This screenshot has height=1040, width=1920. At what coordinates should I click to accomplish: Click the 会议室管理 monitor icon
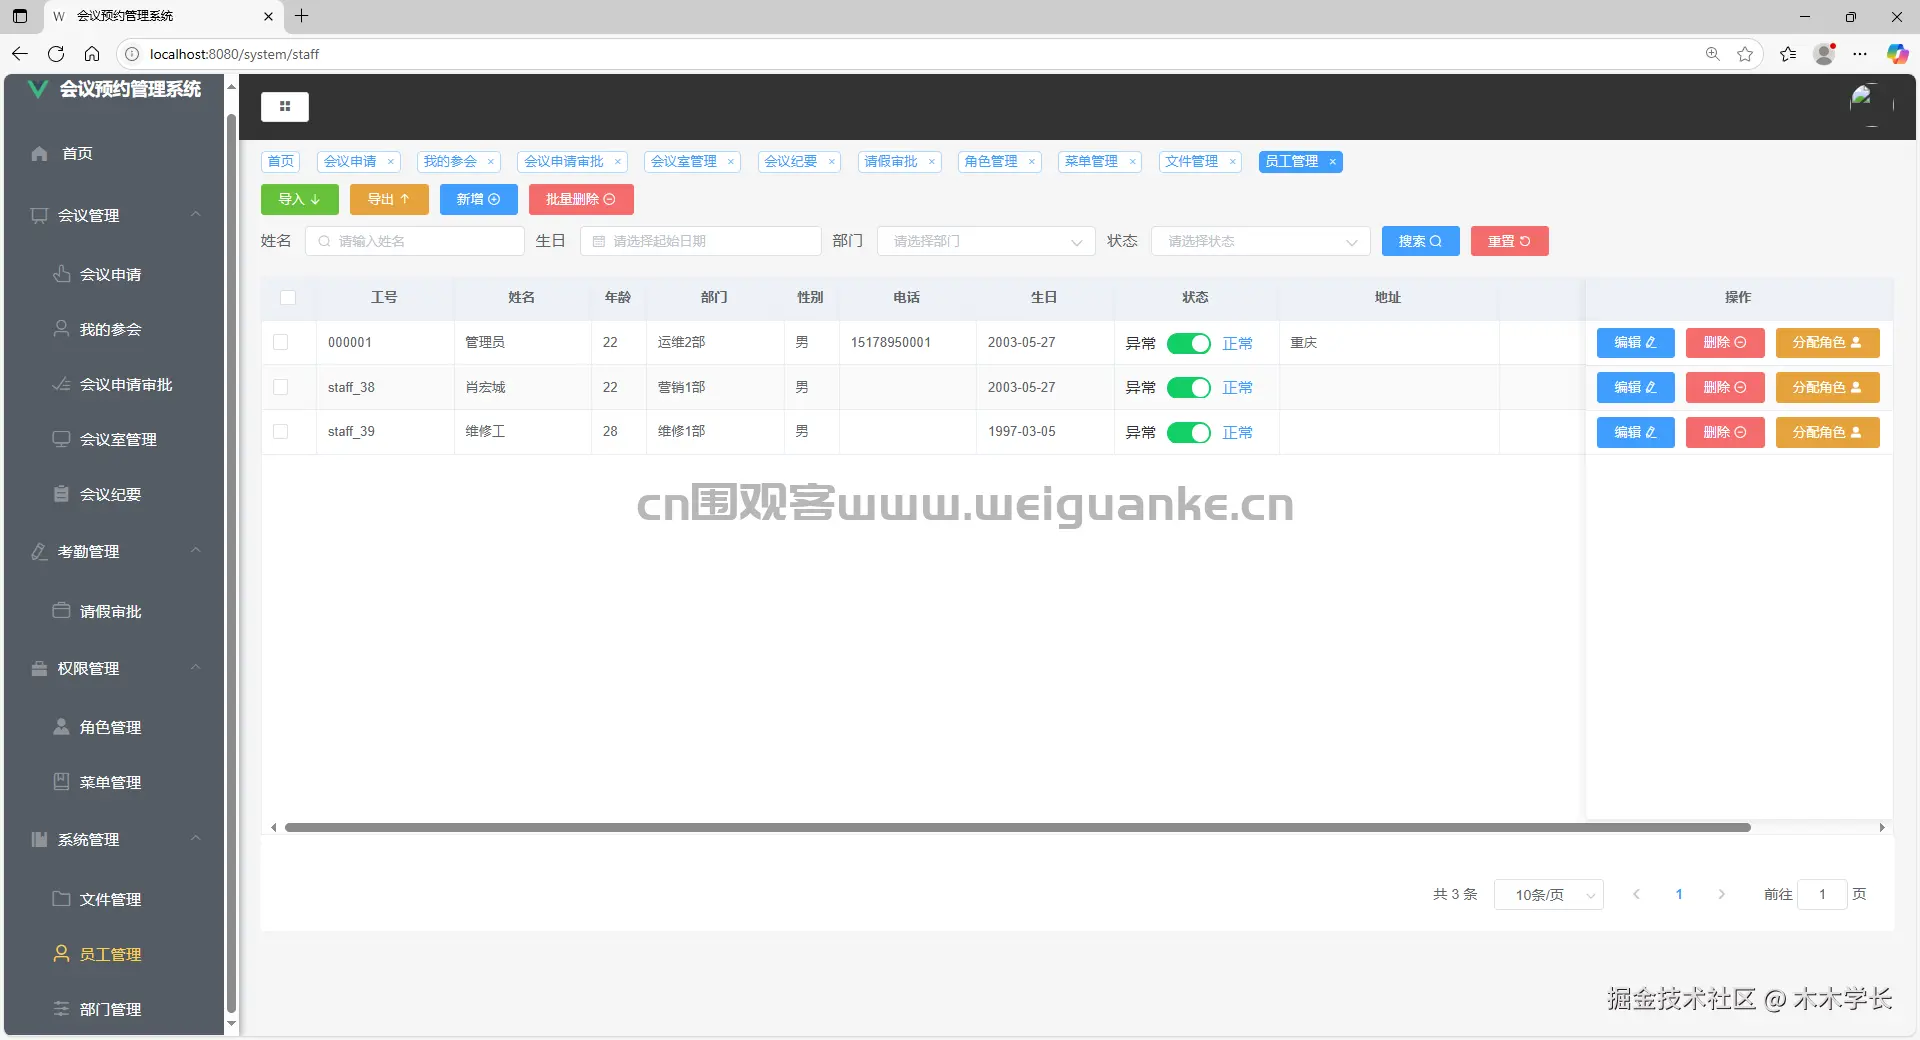pyautogui.click(x=61, y=439)
